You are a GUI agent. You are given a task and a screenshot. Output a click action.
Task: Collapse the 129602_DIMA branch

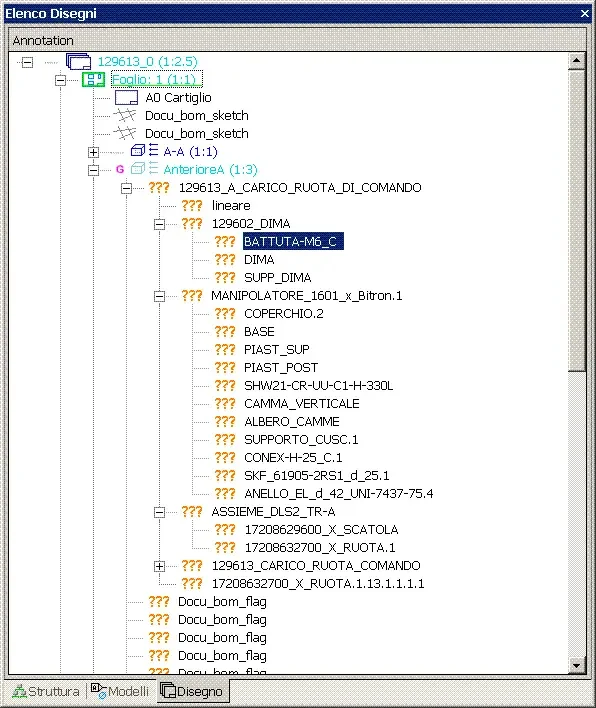159,224
